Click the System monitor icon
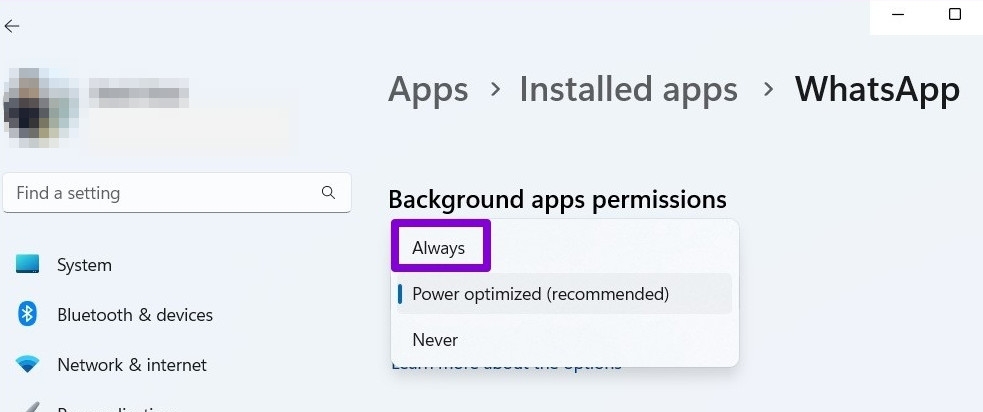 coord(28,265)
